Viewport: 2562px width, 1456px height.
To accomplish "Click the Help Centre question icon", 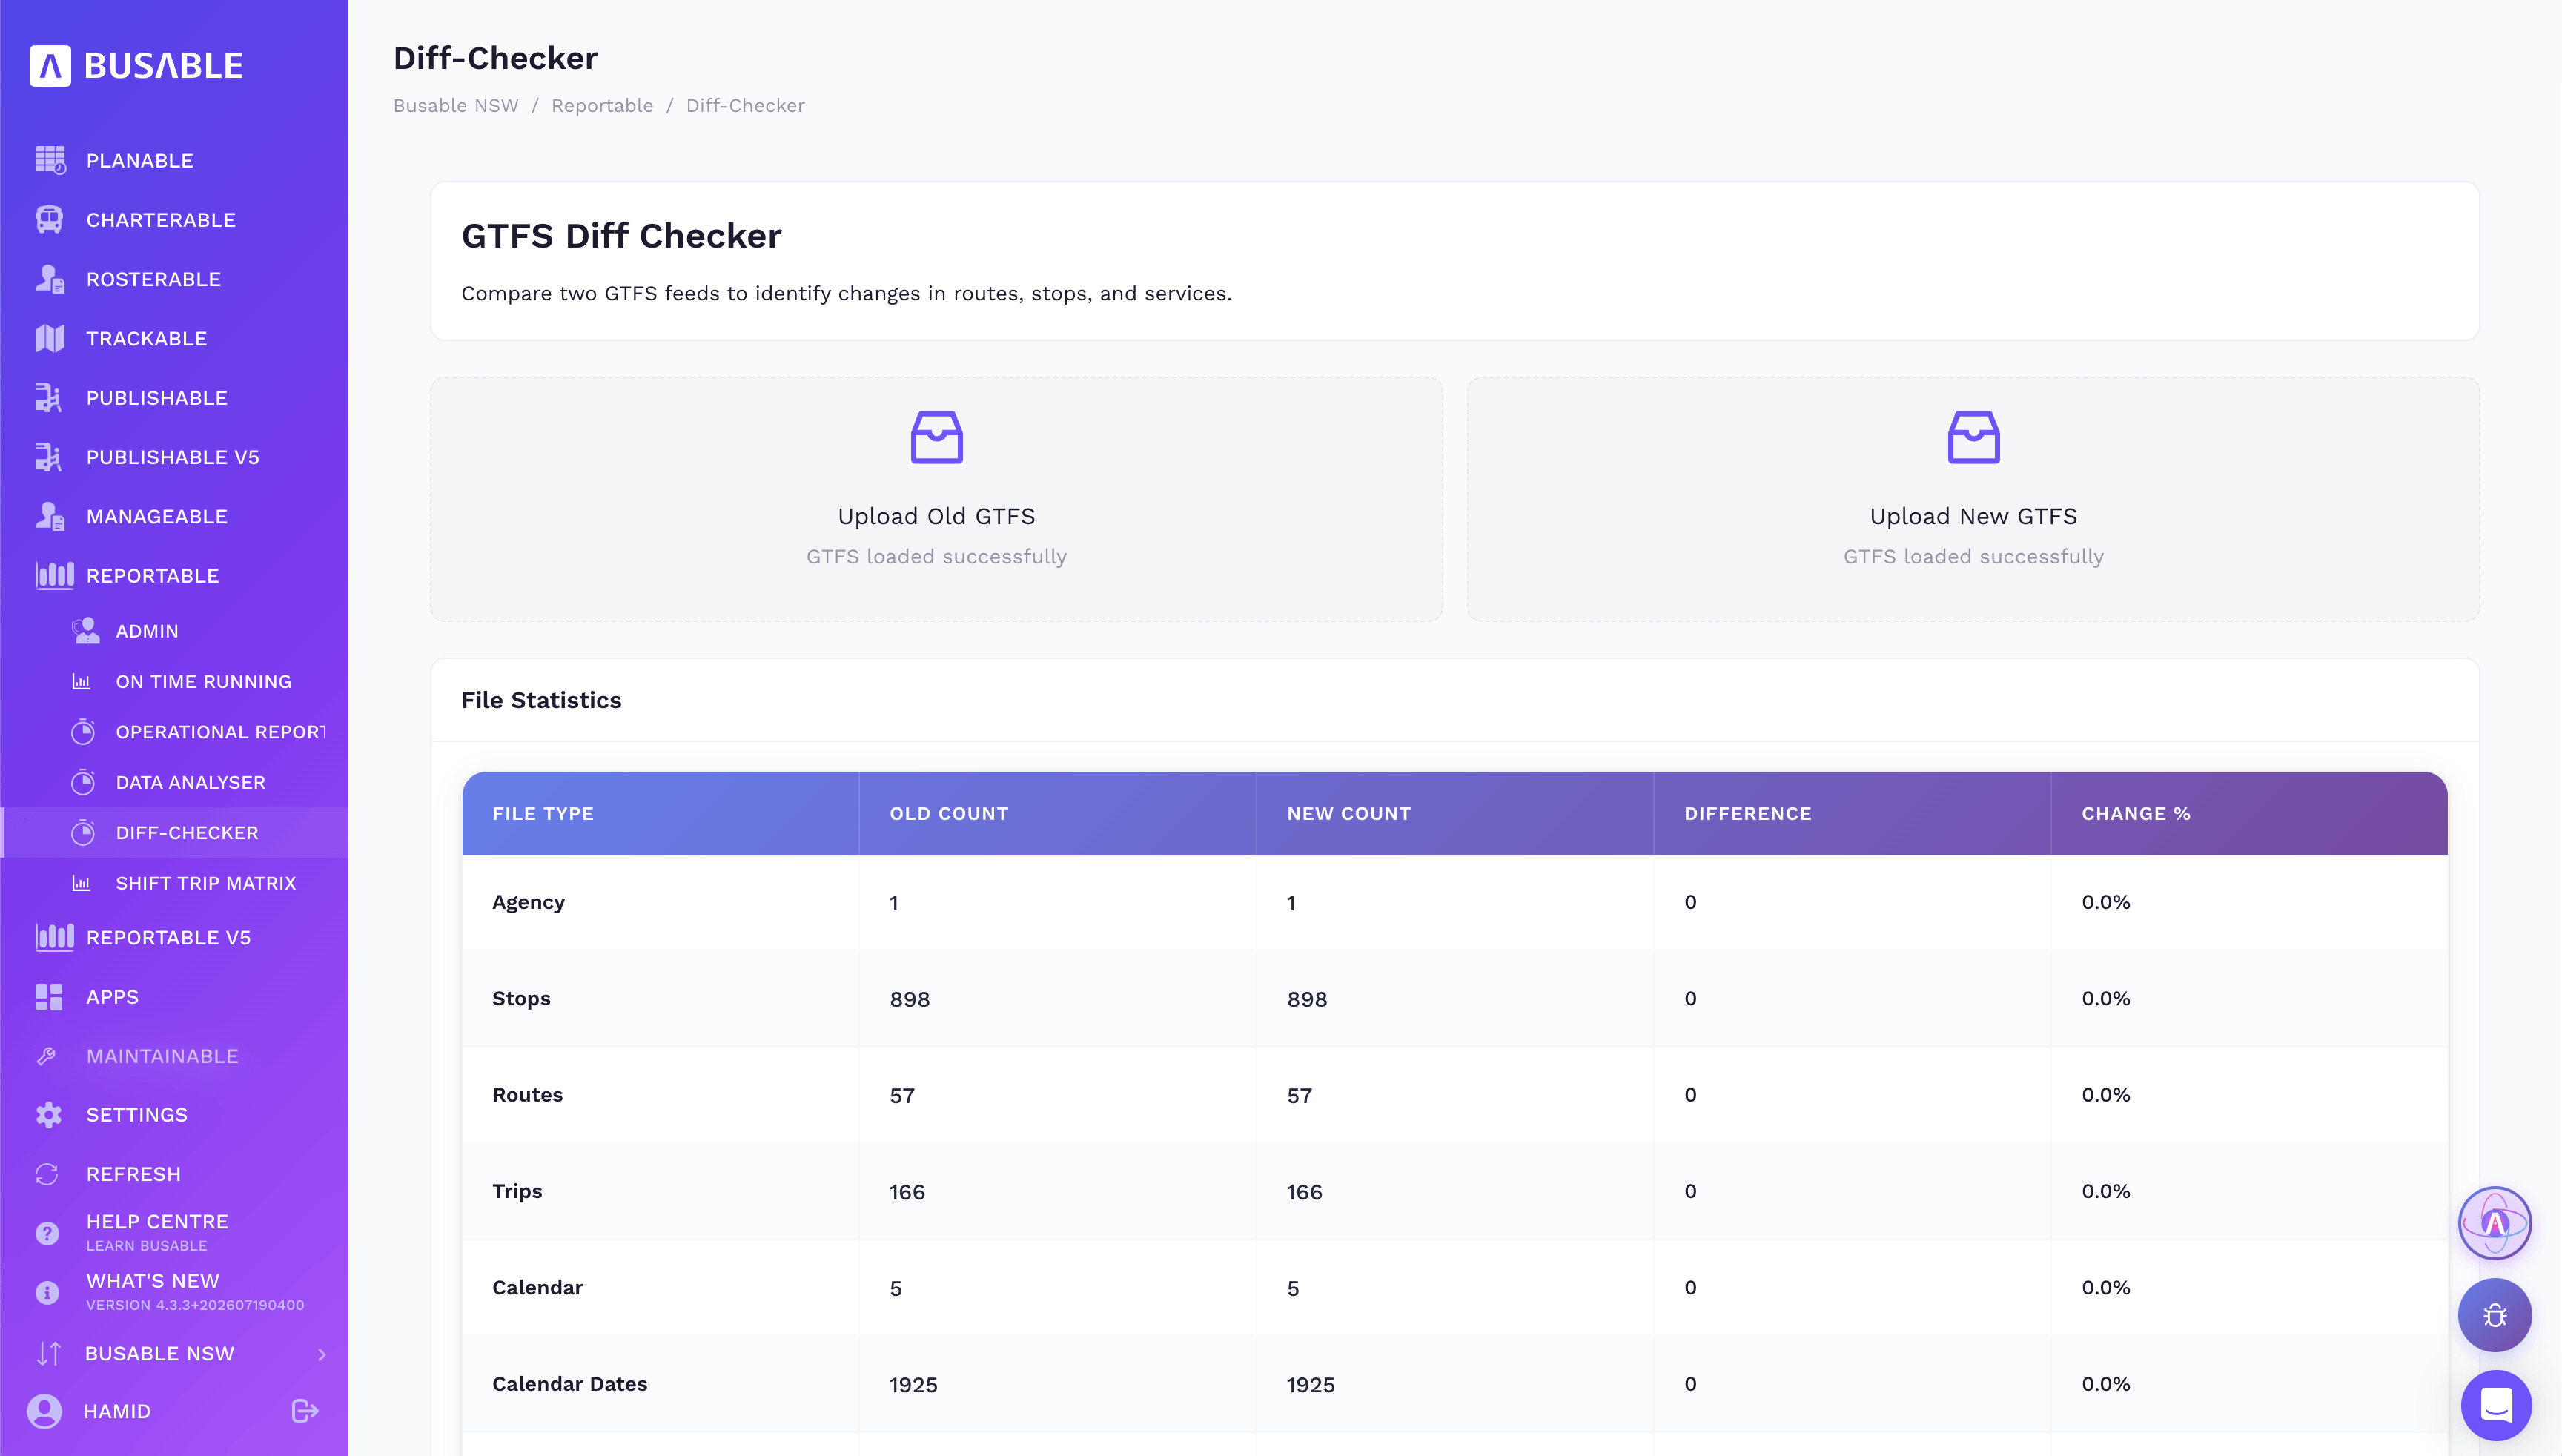I will point(47,1233).
